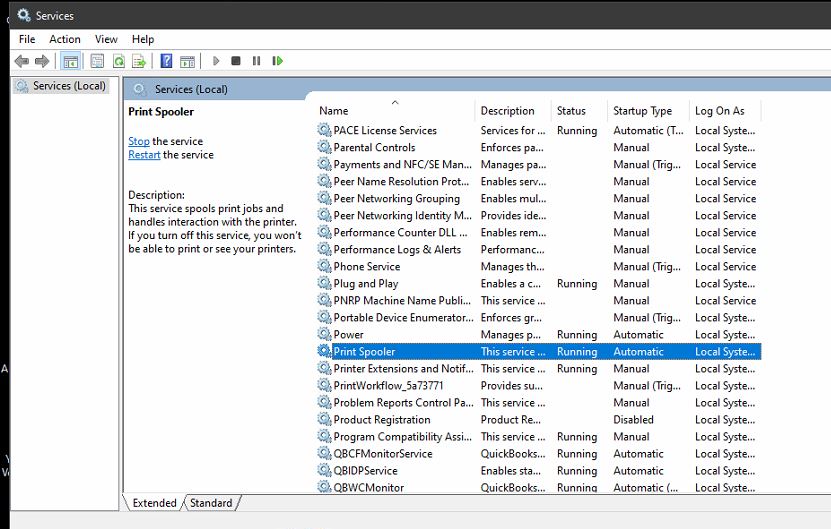Sort by the Startup Type column header
The height and width of the screenshot is (529, 831).
(x=648, y=111)
